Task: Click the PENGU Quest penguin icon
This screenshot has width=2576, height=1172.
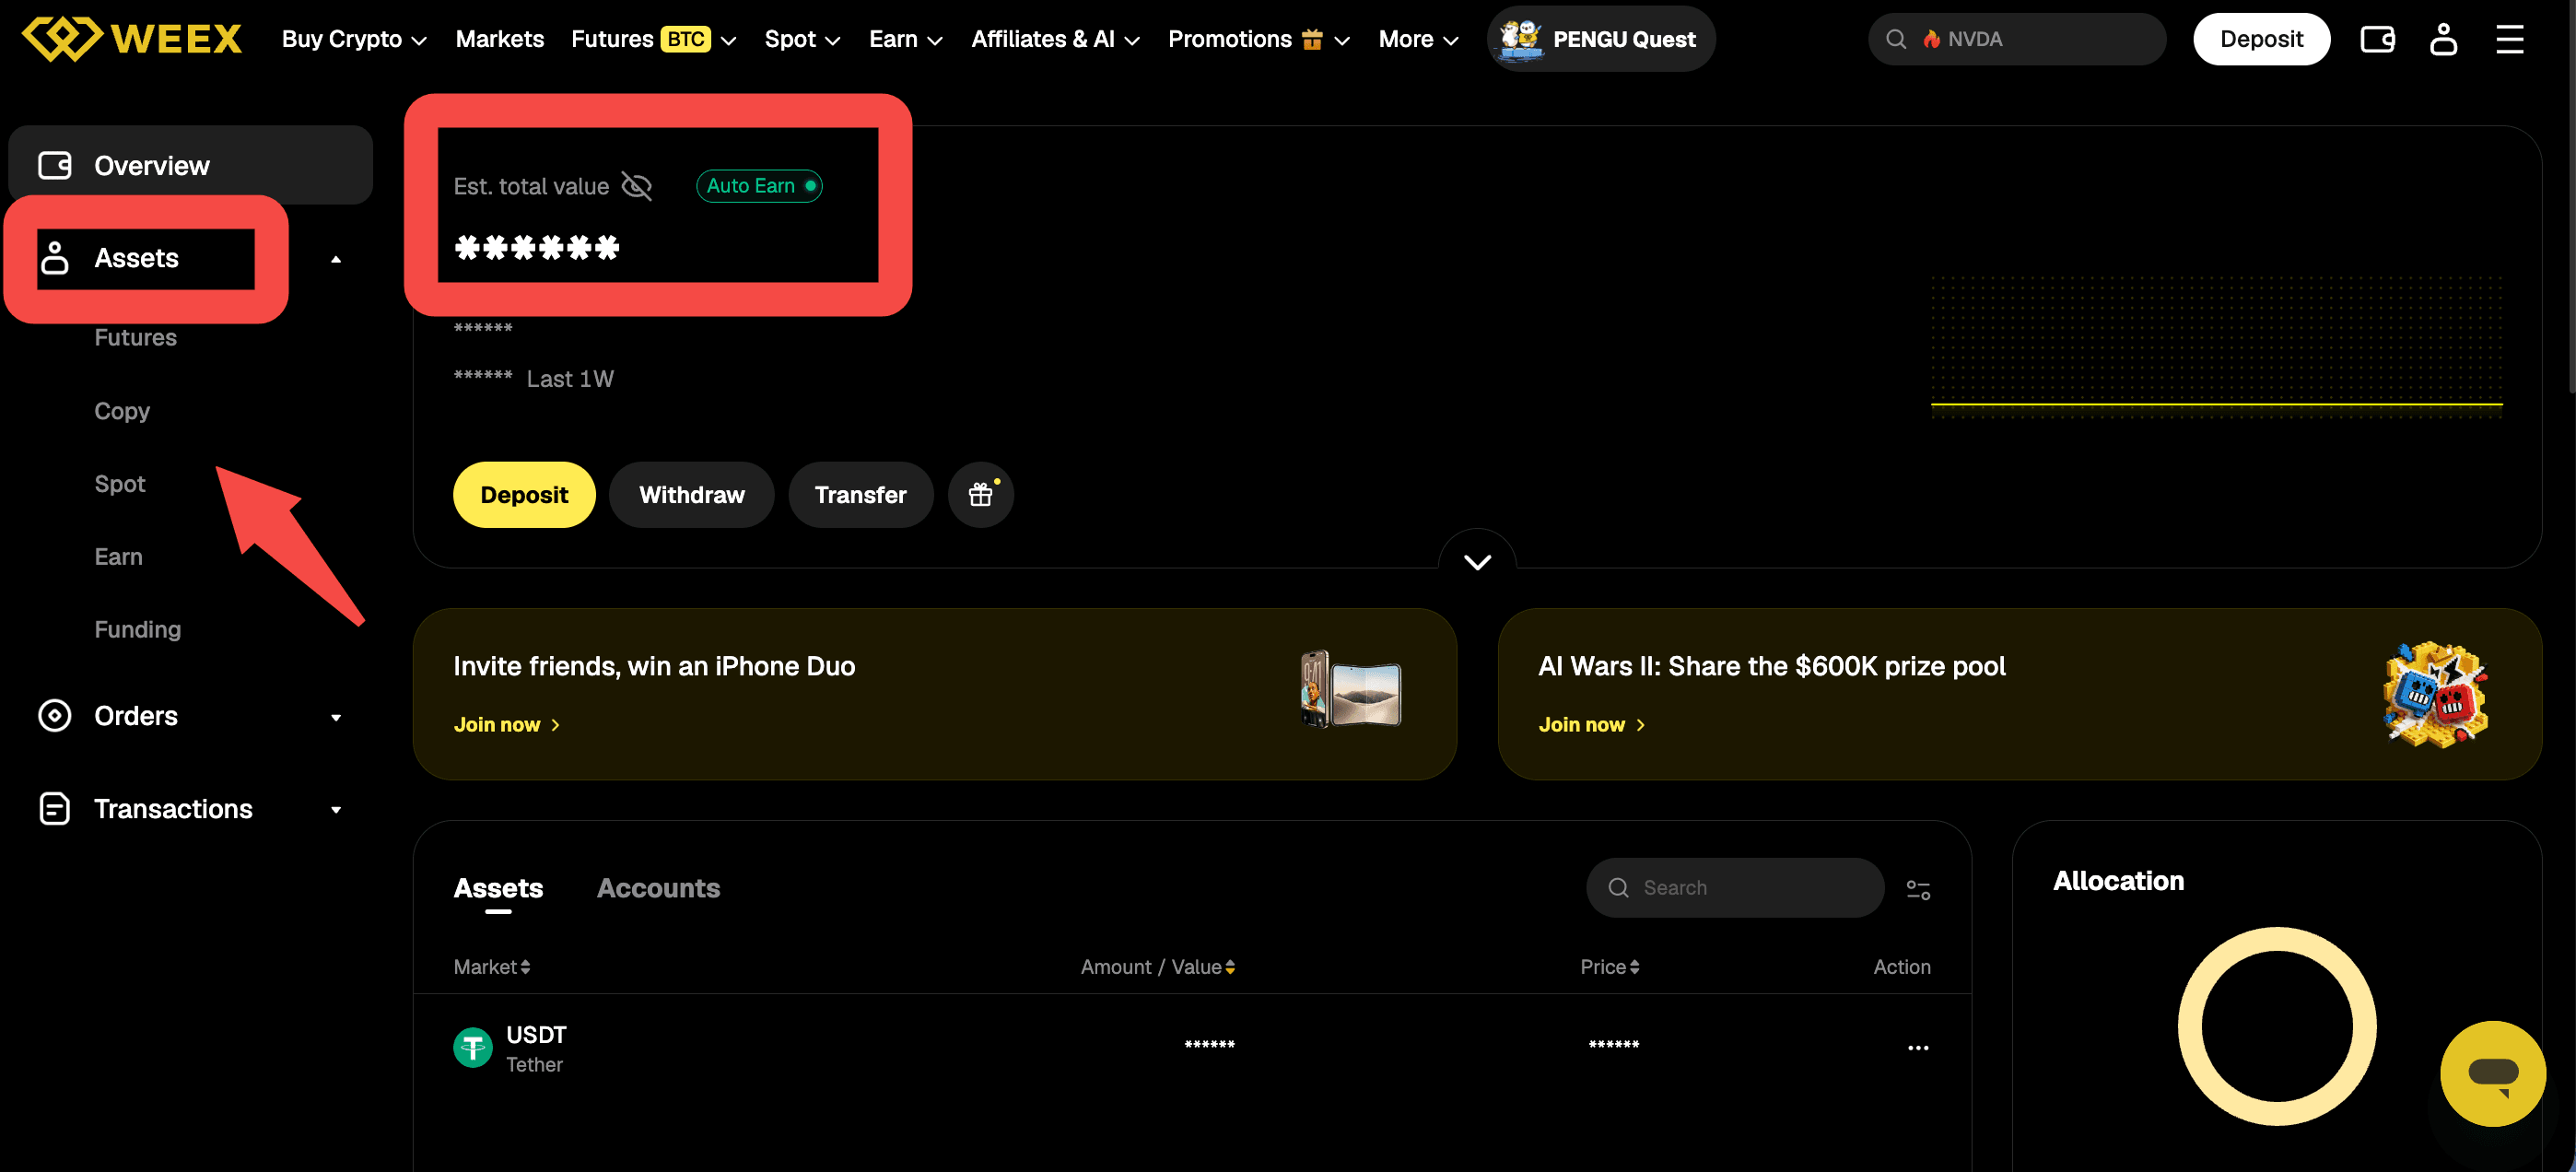Action: 1520,39
